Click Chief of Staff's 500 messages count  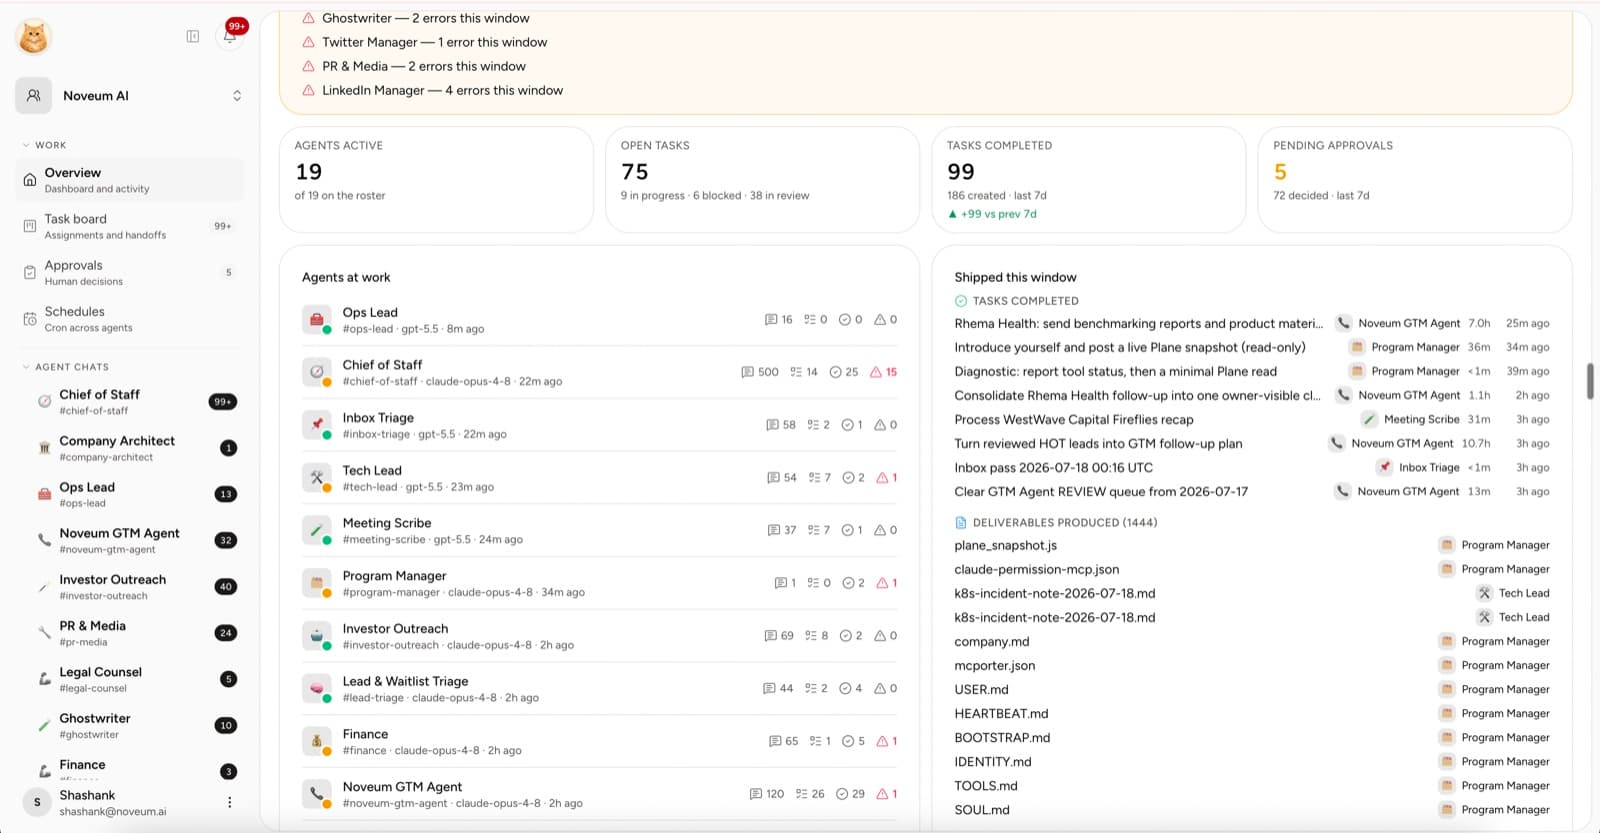click(x=760, y=372)
